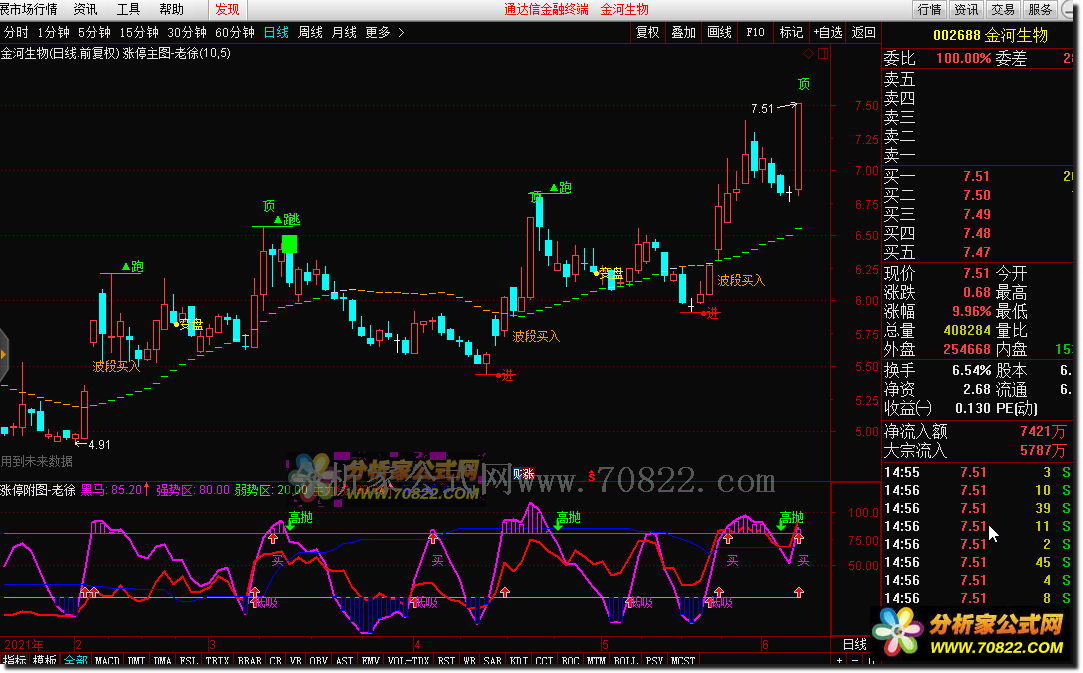Open the 复权 adjustment menu
Screen dimensions: 1083x673
[647, 32]
